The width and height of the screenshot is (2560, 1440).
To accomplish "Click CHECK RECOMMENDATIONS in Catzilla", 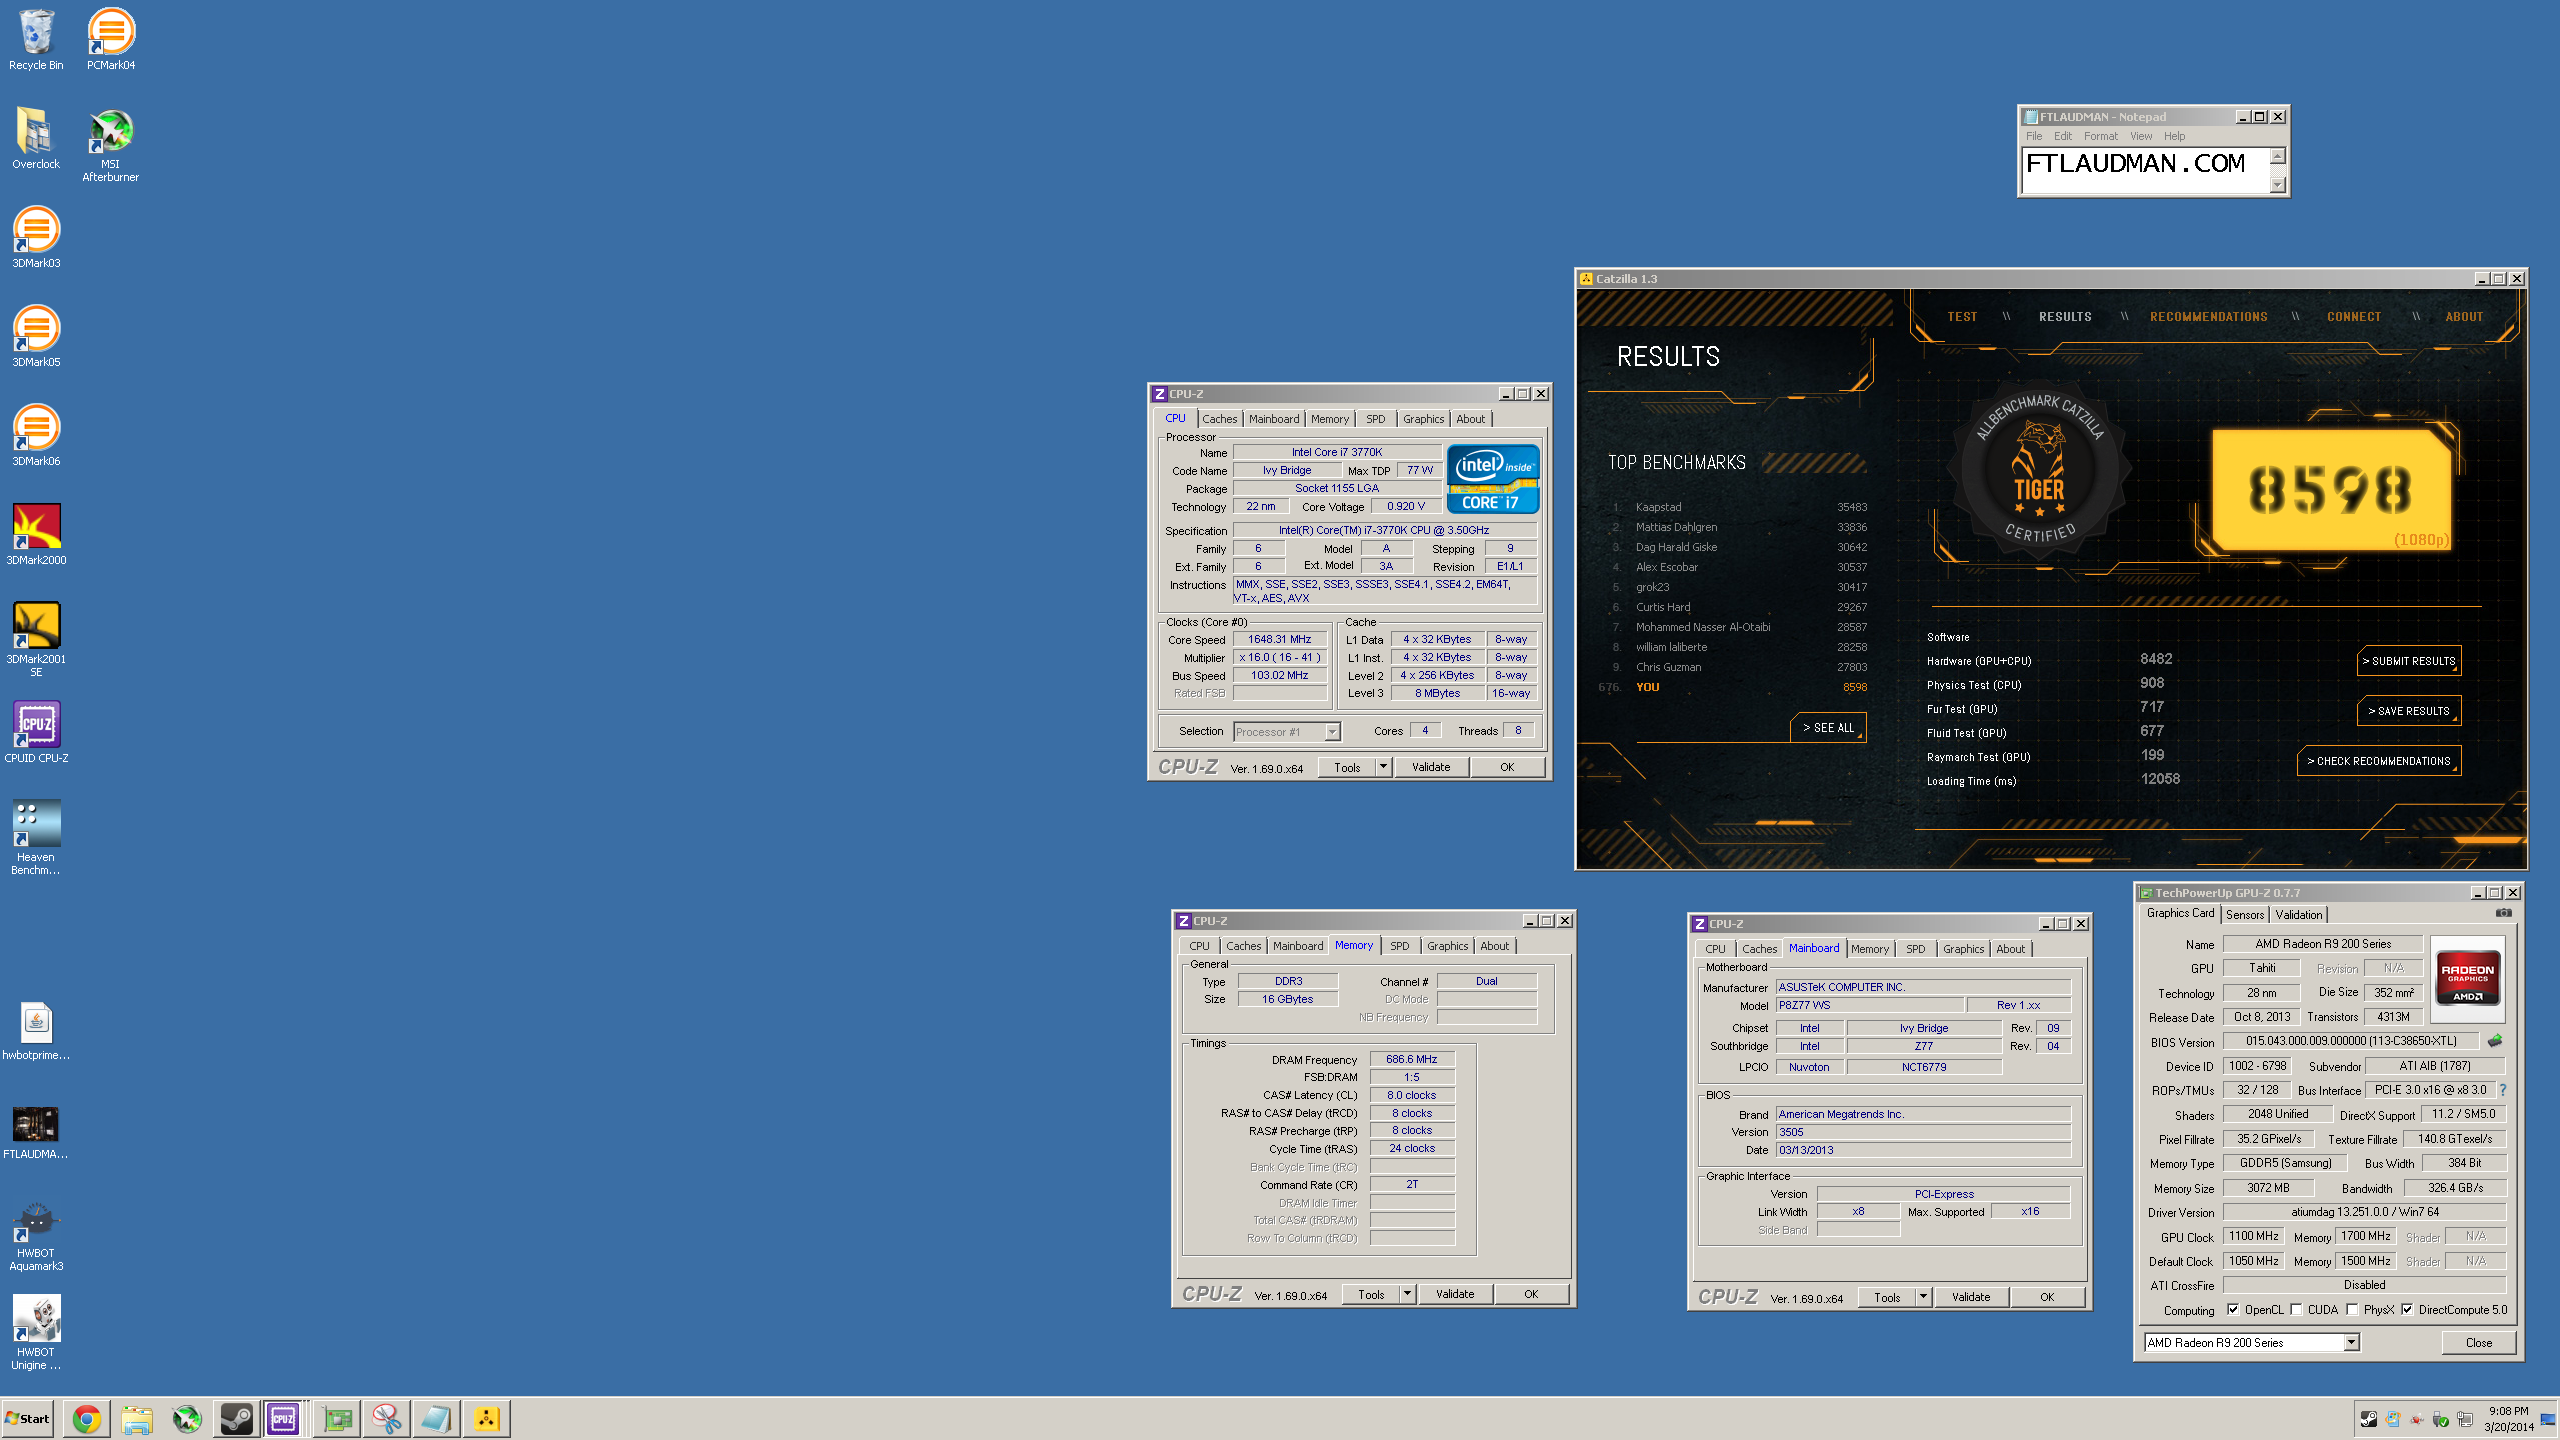I will click(x=2379, y=761).
